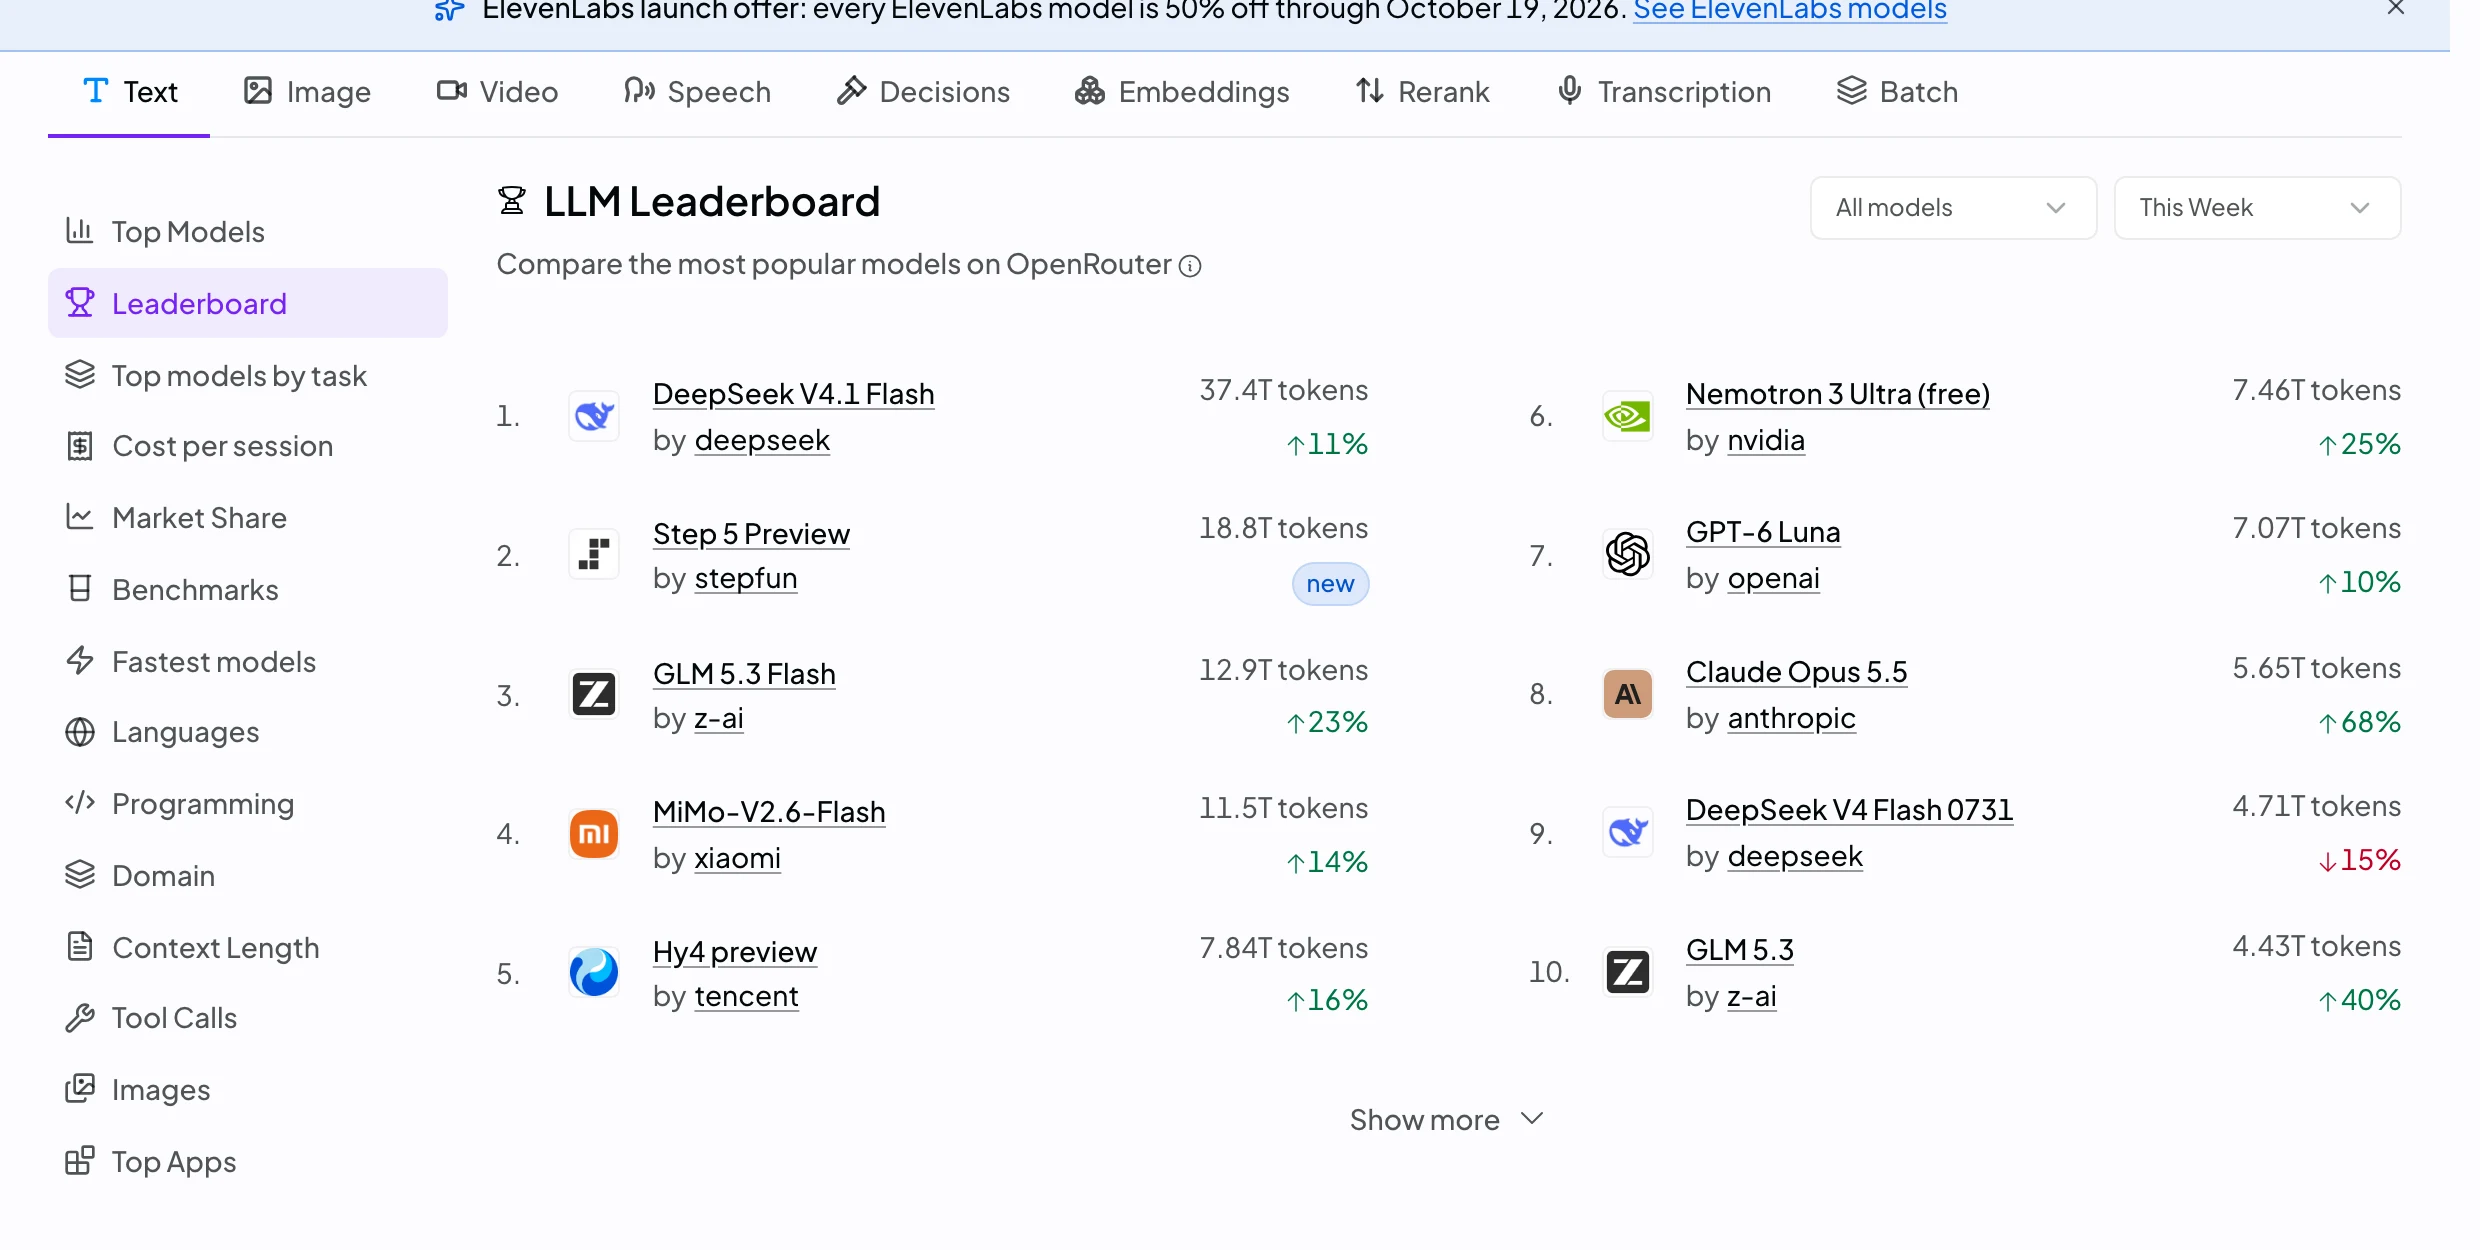Expand the list with Show more
Image resolution: width=2480 pixels, height=1250 pixels.
pos(1447,1119)
